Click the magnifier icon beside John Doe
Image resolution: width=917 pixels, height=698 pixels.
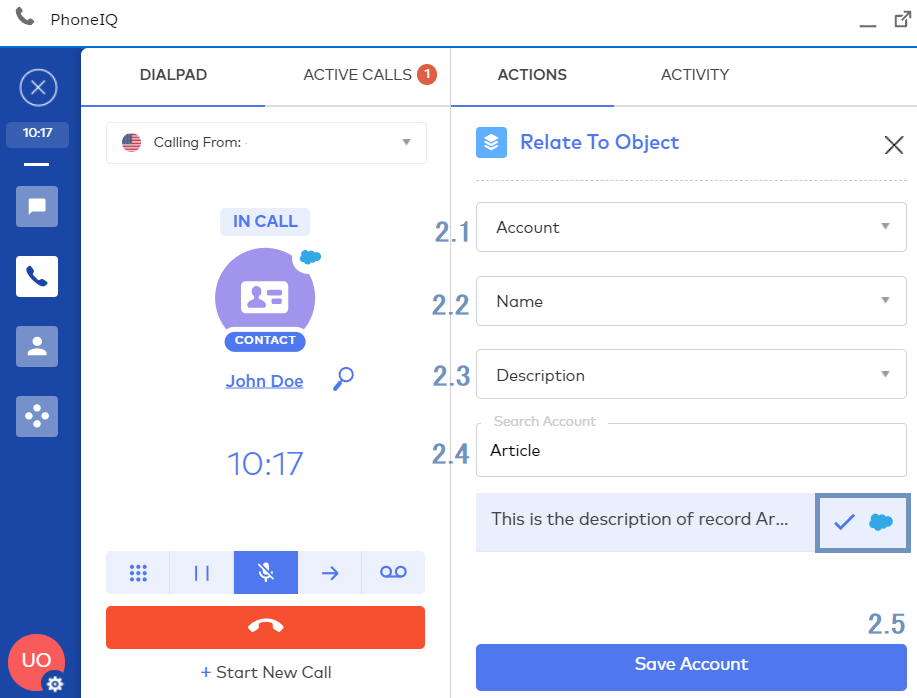tap(343, 379)
